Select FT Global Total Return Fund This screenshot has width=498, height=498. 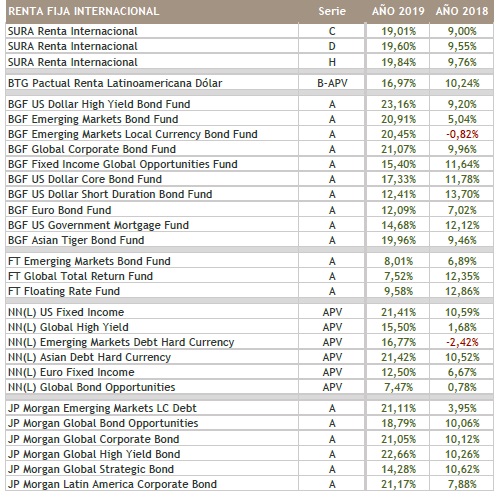pyautogui.click(x=80, y=276)
